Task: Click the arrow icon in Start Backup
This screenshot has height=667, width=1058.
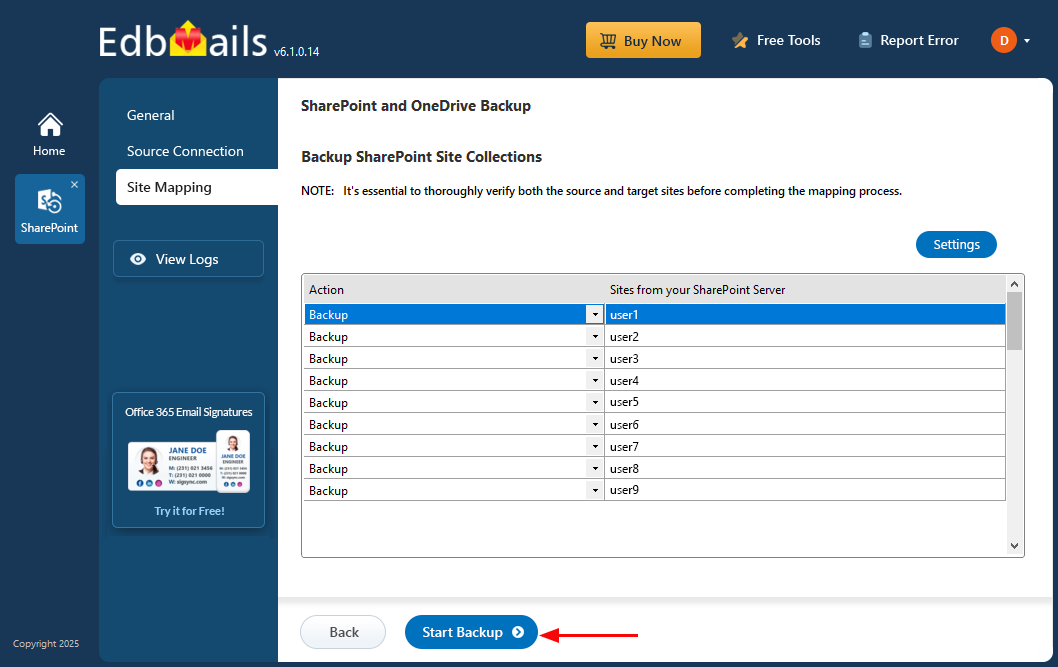Action: point(518,632)
